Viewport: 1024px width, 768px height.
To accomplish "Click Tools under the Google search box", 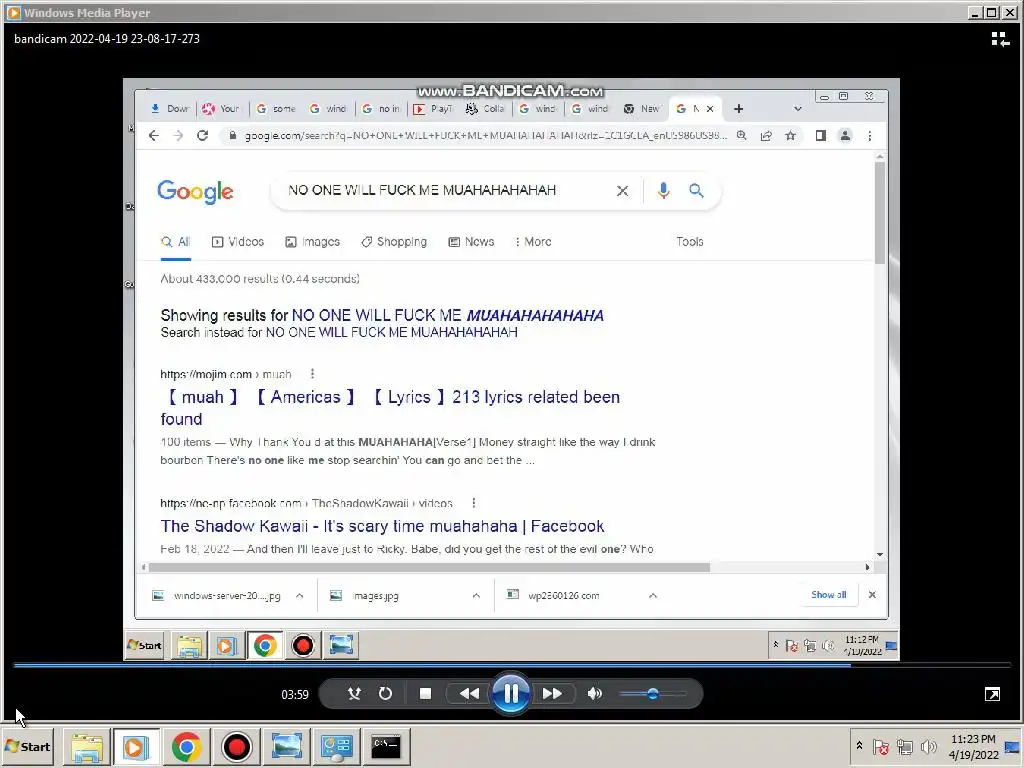I will click(x=690, y=242).
